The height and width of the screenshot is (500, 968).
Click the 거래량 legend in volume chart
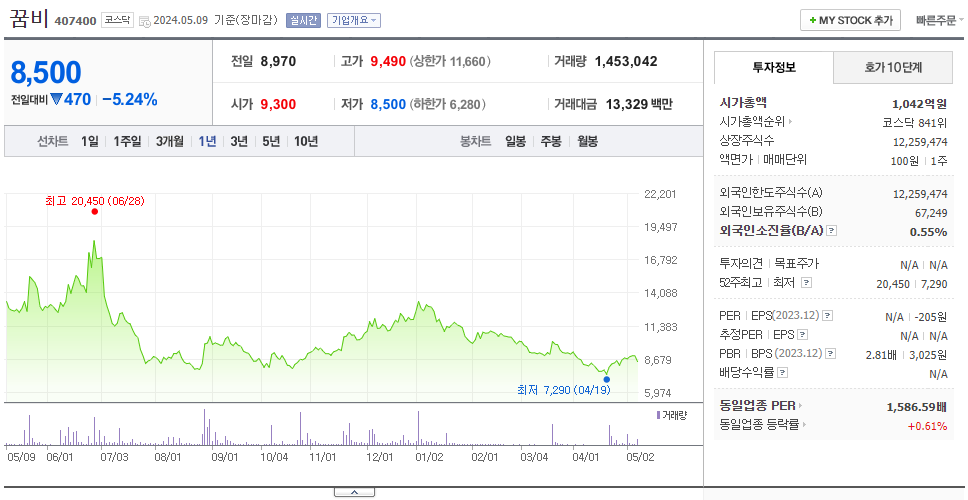click(671, 415)
